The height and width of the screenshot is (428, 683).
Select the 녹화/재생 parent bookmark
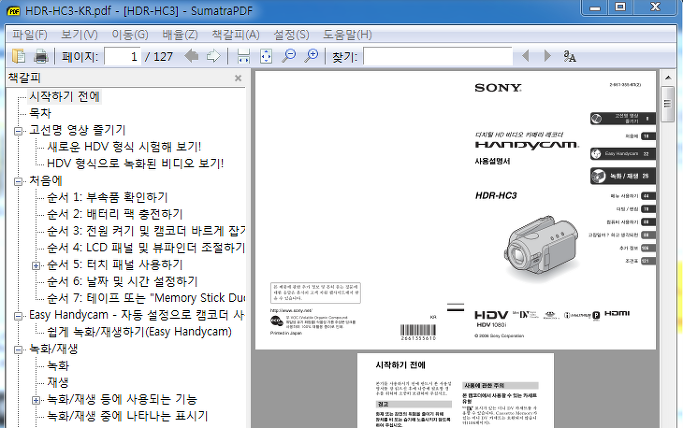coord(54,349)
